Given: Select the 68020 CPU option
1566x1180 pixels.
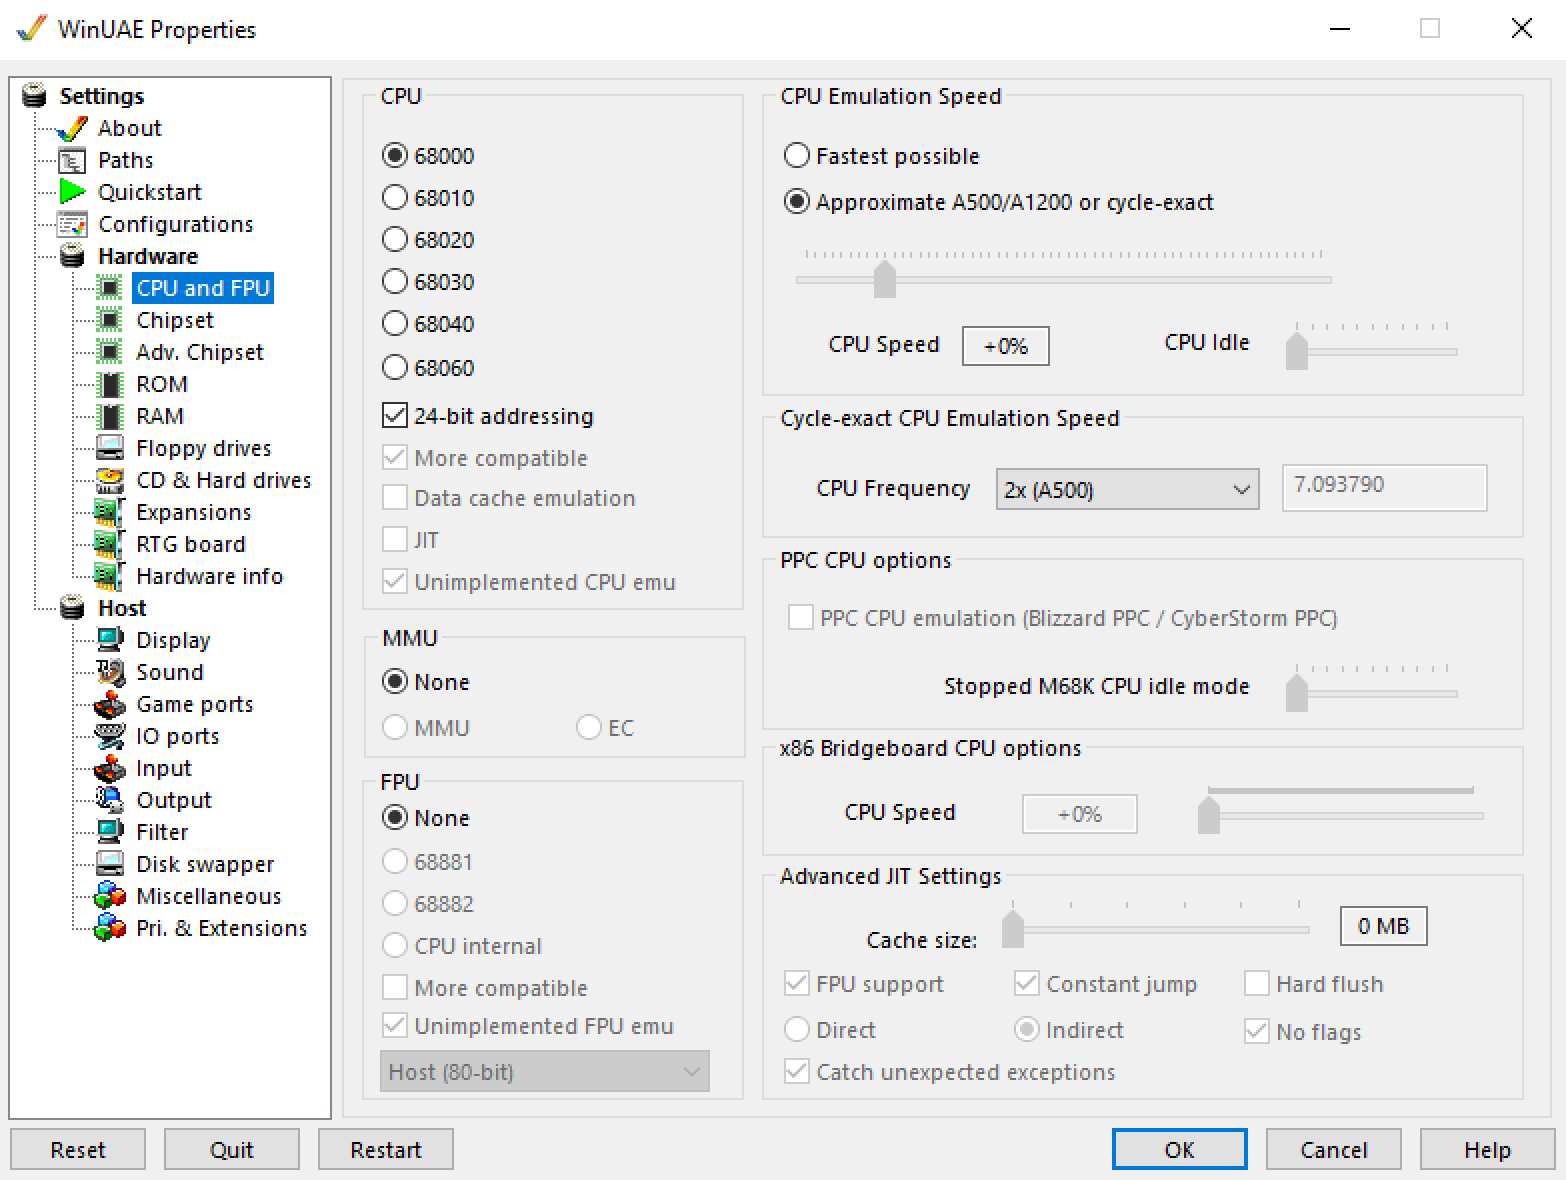Looking at the screenshot, I should click(395, 240).
